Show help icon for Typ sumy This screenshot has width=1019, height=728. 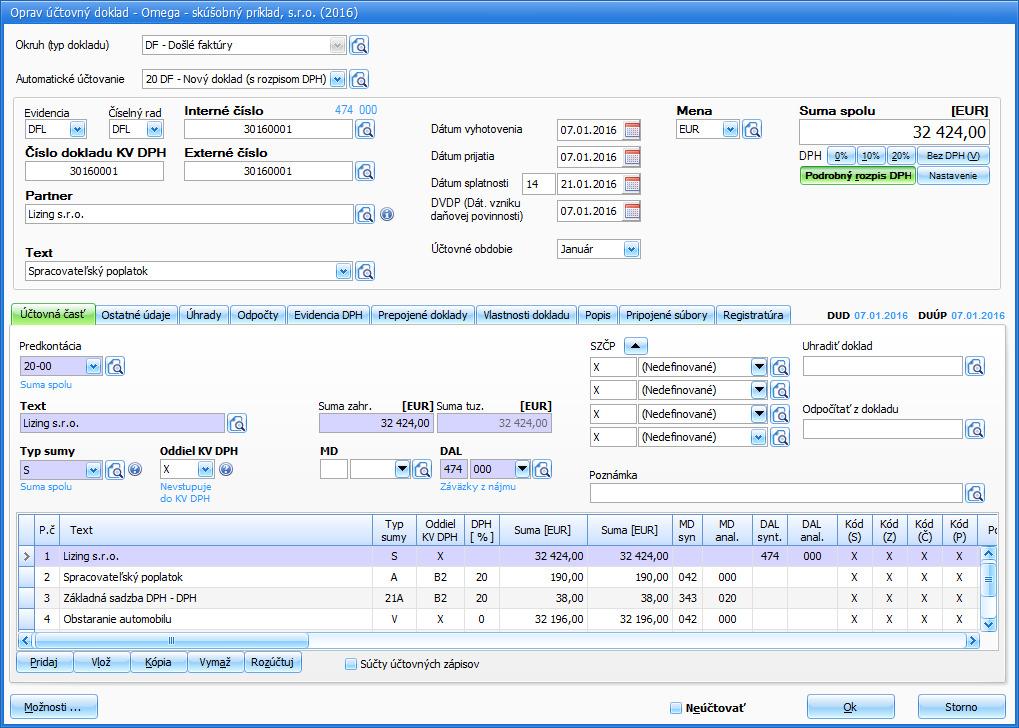coord(135,469)
